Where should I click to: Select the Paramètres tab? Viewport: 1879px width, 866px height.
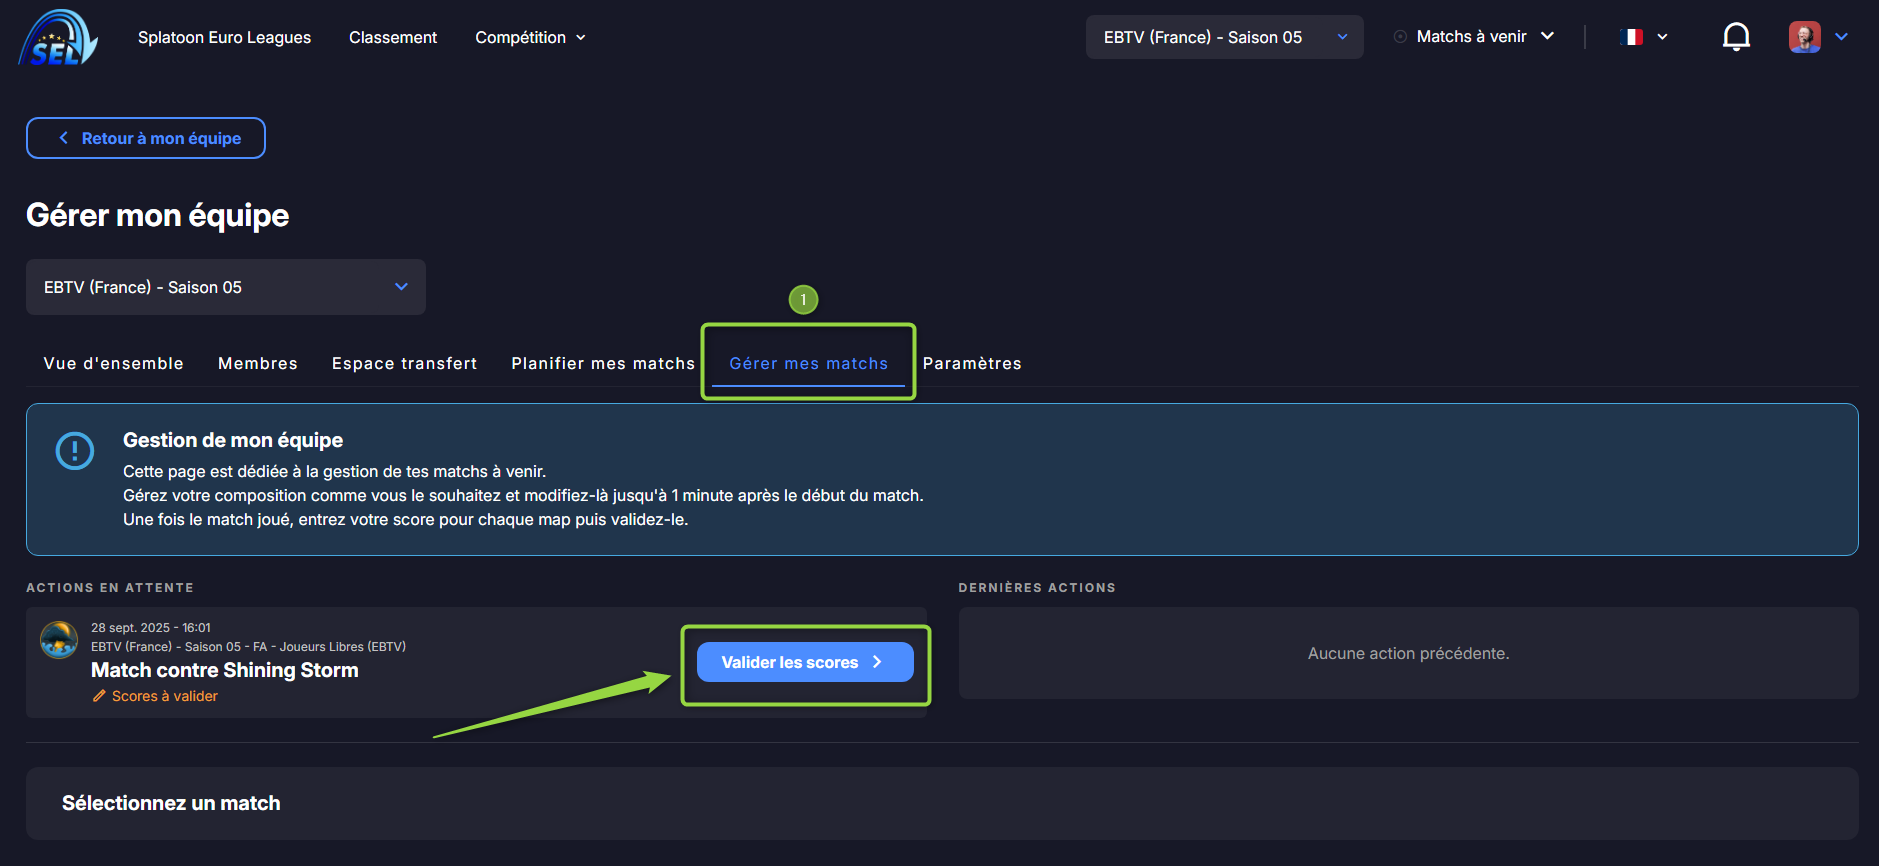click(972, 363)
